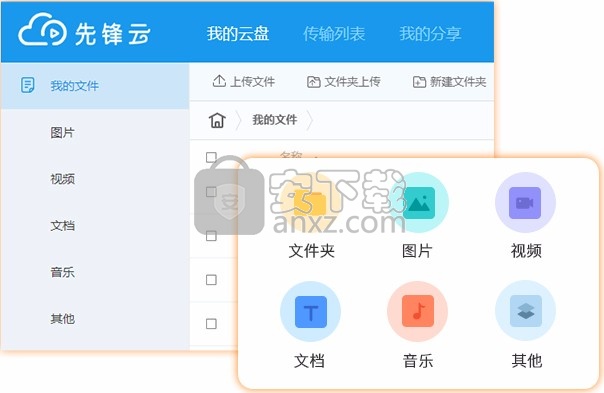Click the 文件夹上传 folder upload button
The height and width of the screenshot is (393, 604).
click(344, 81)
